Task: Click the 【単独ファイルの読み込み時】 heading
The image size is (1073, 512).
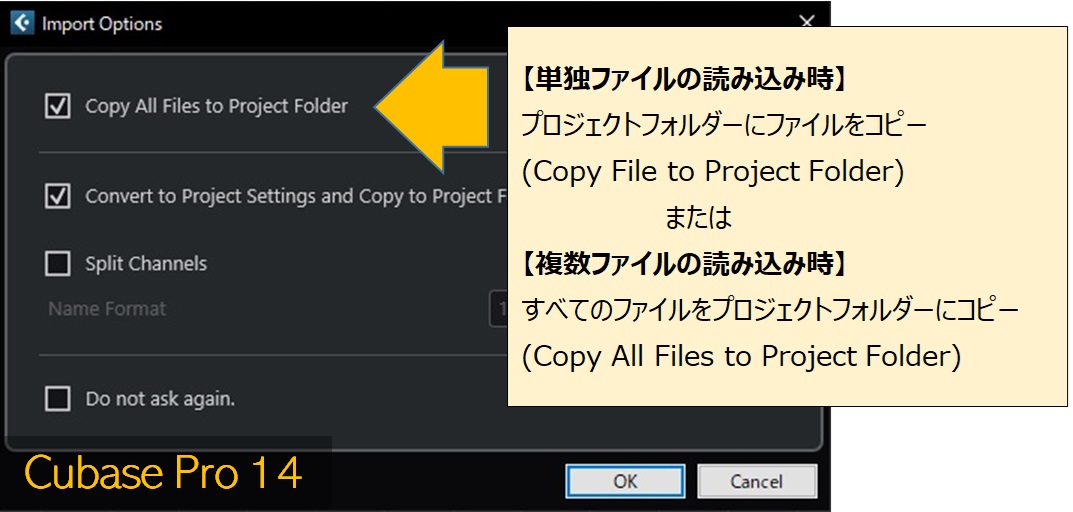Action: (x=686, y=80)
